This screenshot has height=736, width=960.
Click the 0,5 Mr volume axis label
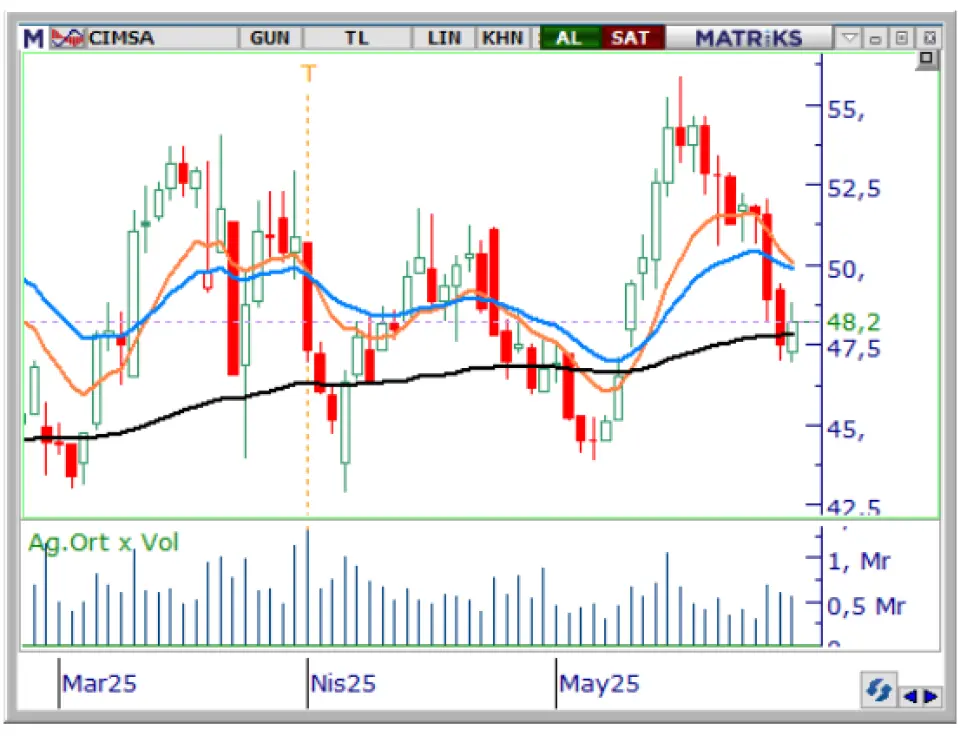click(x=866, y=607)
